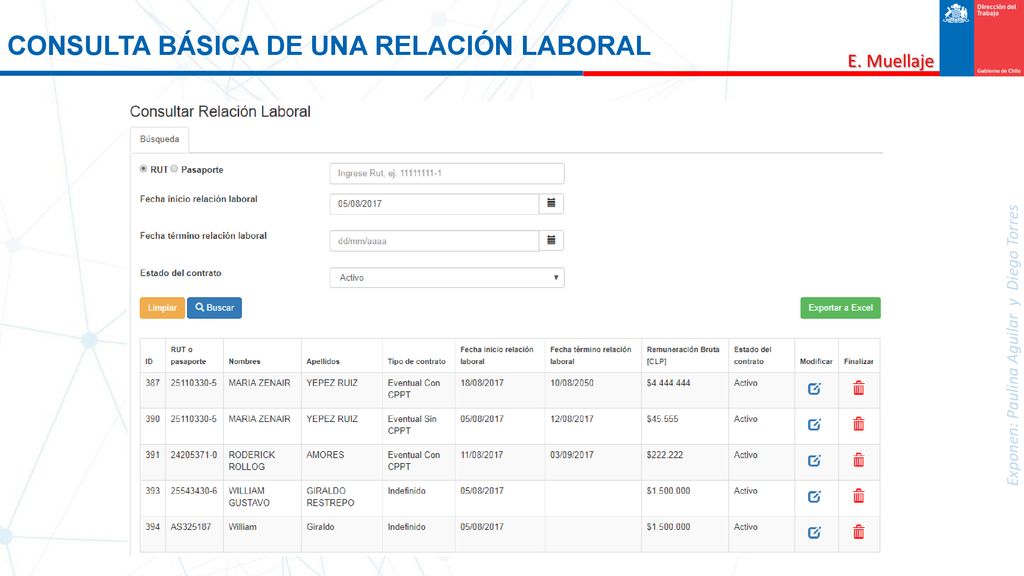
Task: Click the dd/mm/aaaa end date field
Action: [x=434, y=241]
